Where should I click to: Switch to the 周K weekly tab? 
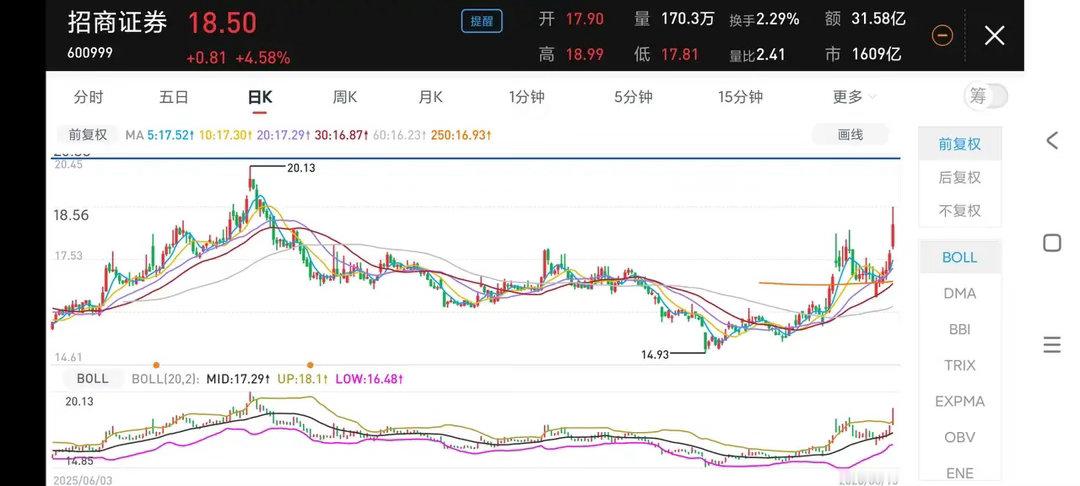pyautogui.click(x=344, y=97)
